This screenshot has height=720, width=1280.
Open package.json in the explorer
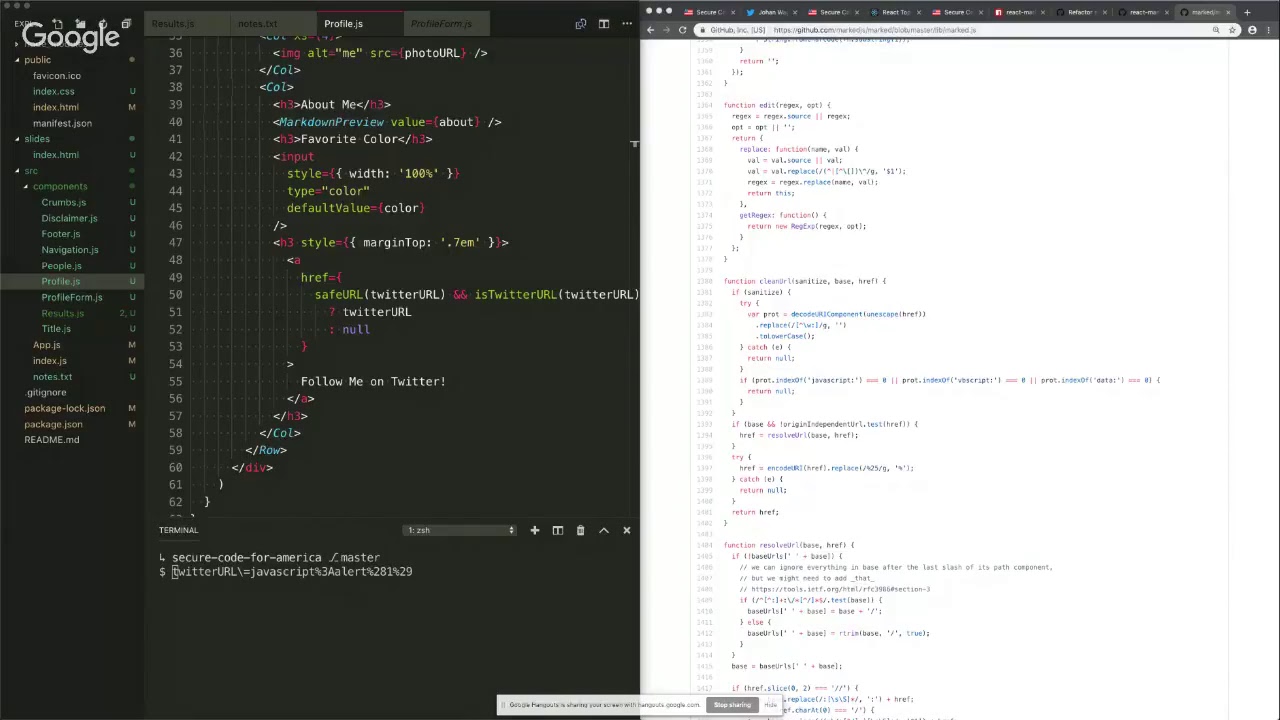(53, 424)
